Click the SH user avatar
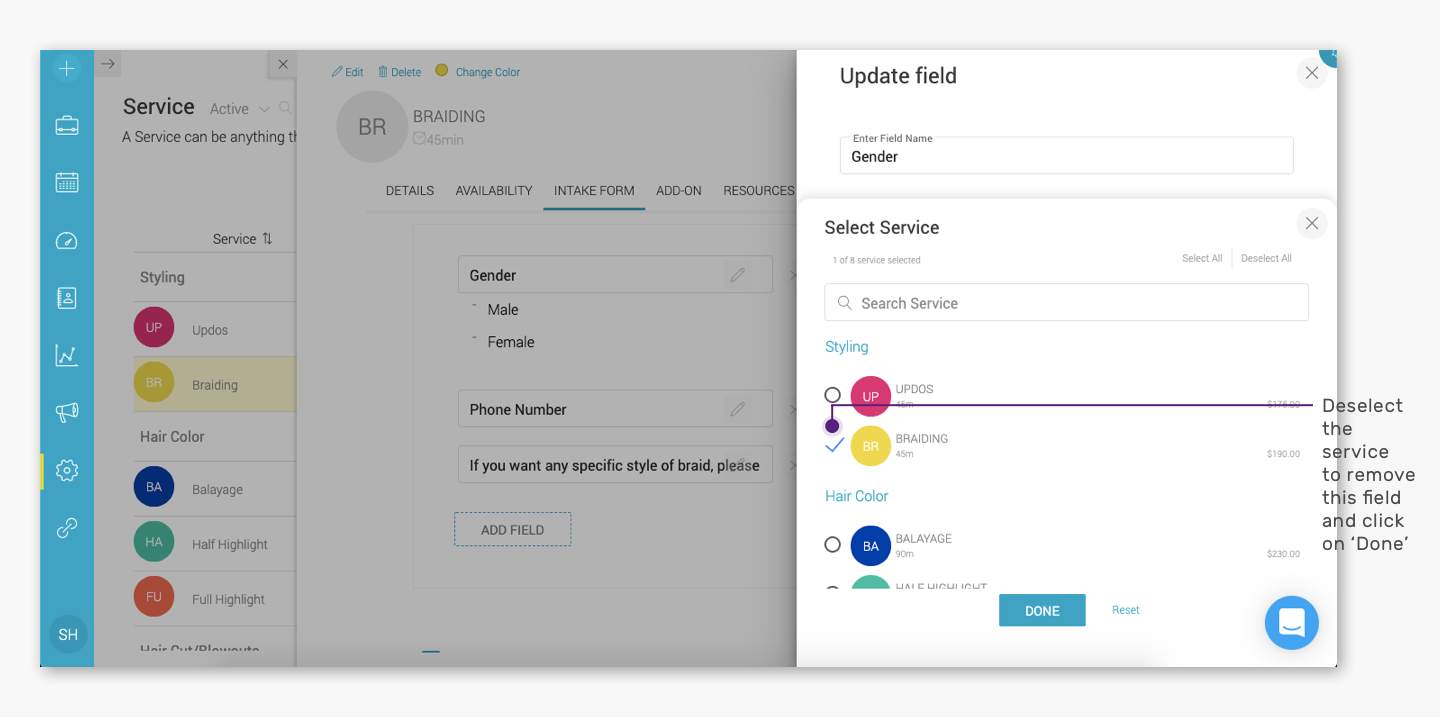The height and width of the screenshot is (718, 1440). (x=68, y=634)
